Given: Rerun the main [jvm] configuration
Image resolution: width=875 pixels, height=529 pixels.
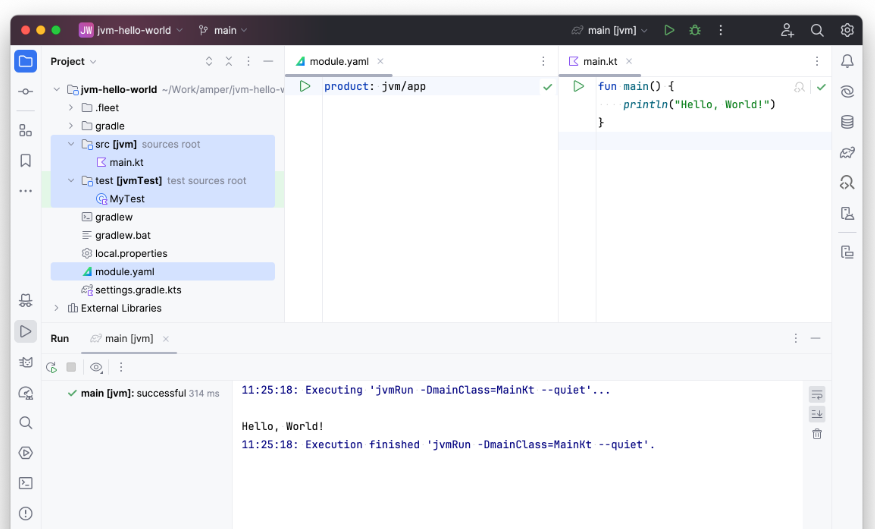Looking at the screenshot, I should [51, 367].
